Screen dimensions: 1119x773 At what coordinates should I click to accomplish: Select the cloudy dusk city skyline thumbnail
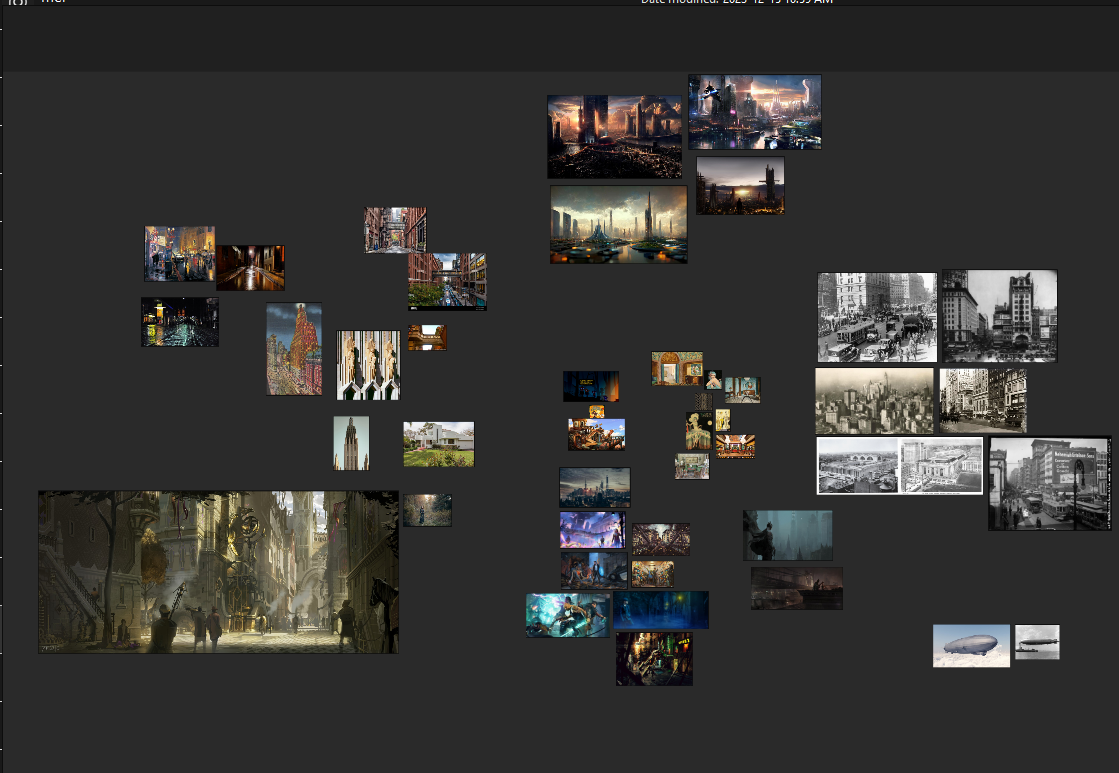coord(594,487)
